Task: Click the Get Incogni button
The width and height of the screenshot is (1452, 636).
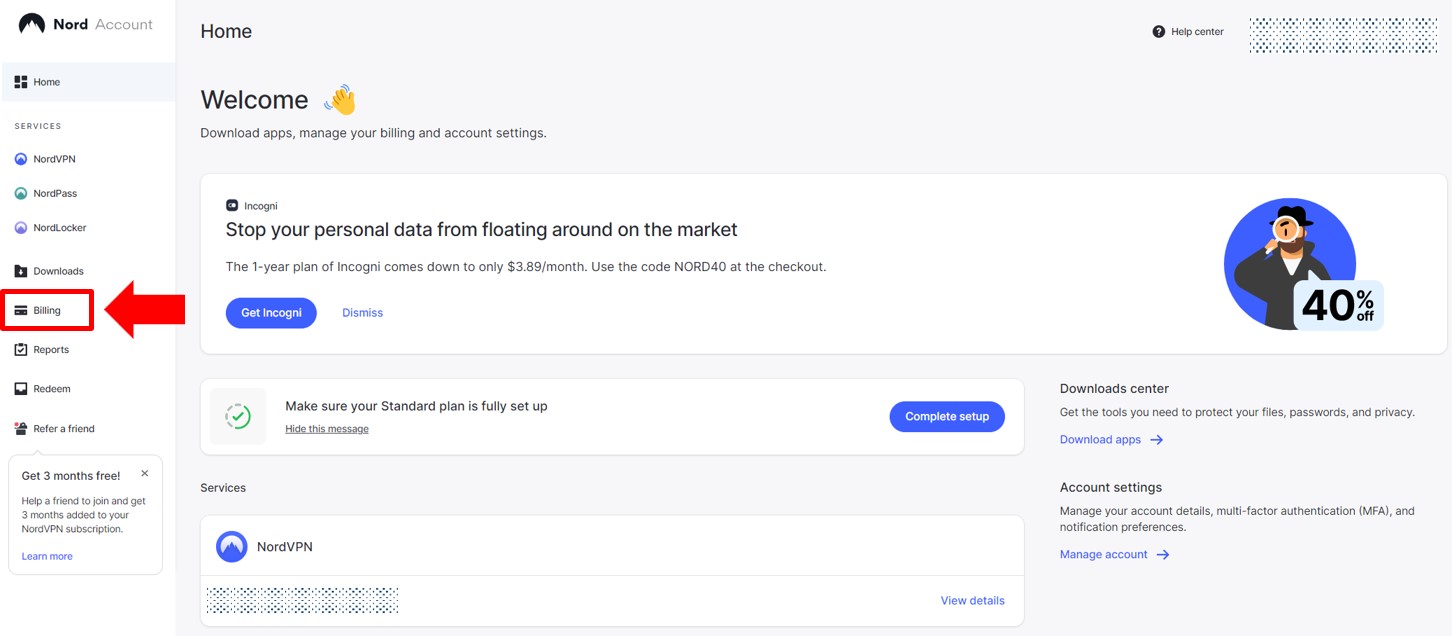Action: tap(271, 312)
